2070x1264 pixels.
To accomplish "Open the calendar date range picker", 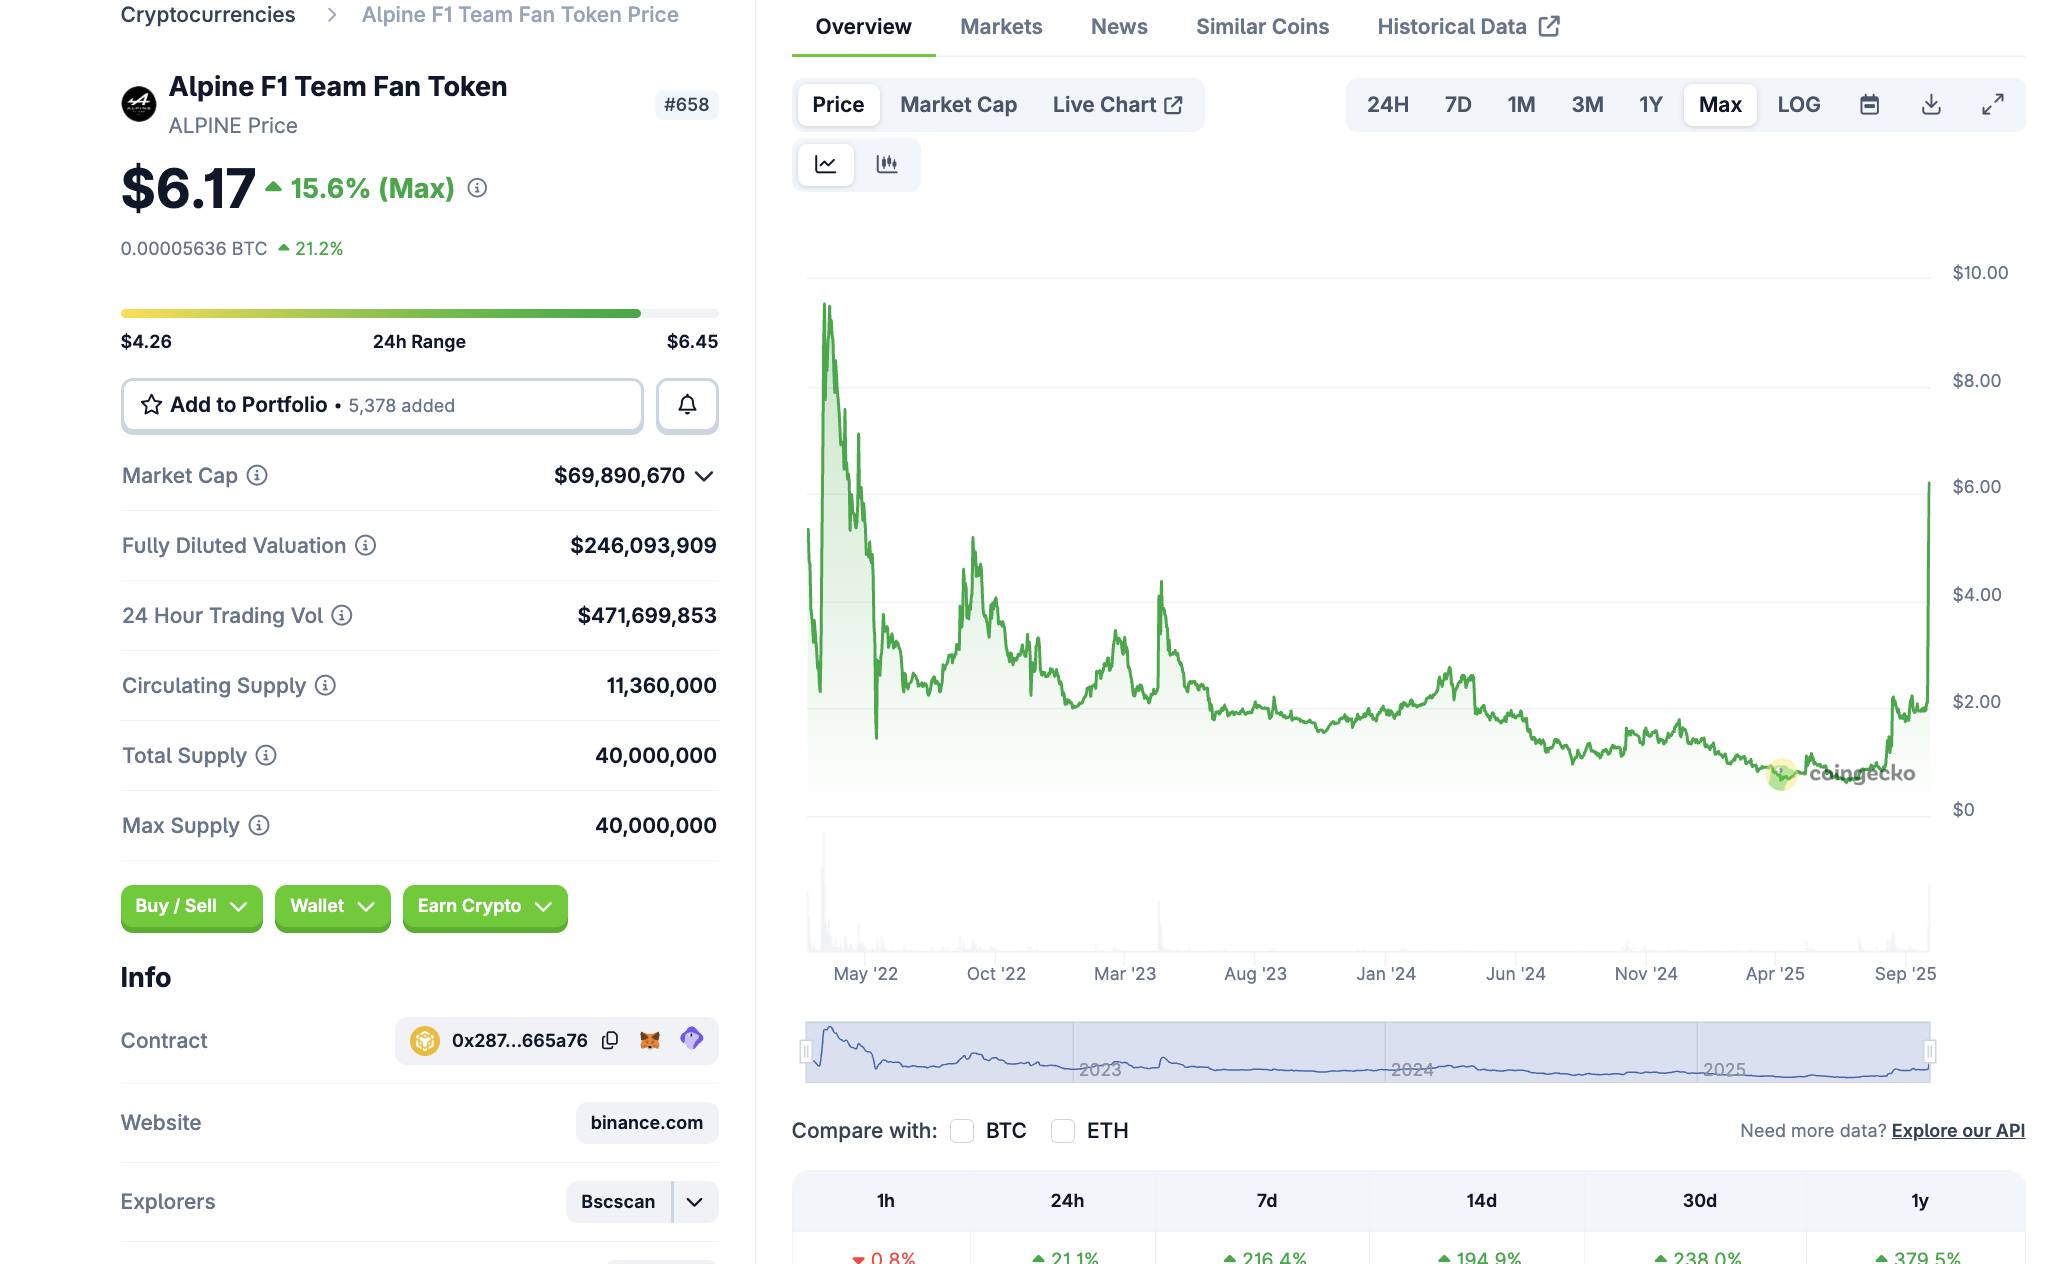I will 1869,105.
